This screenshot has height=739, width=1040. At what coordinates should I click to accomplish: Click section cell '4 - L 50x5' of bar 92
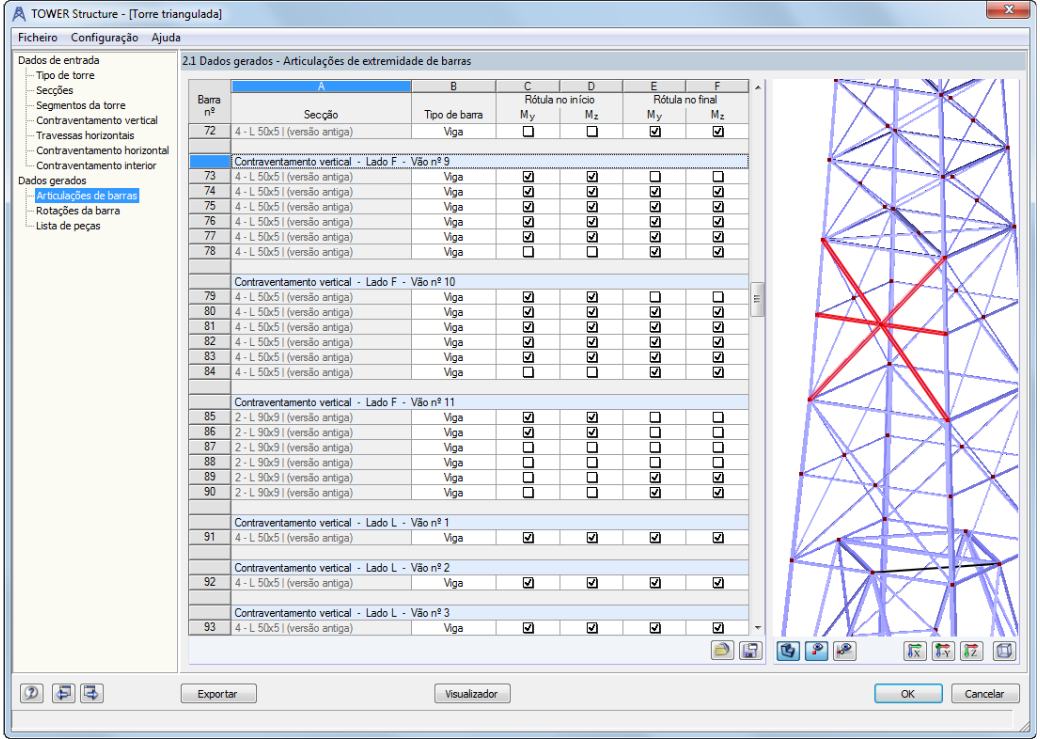point(321,582)
